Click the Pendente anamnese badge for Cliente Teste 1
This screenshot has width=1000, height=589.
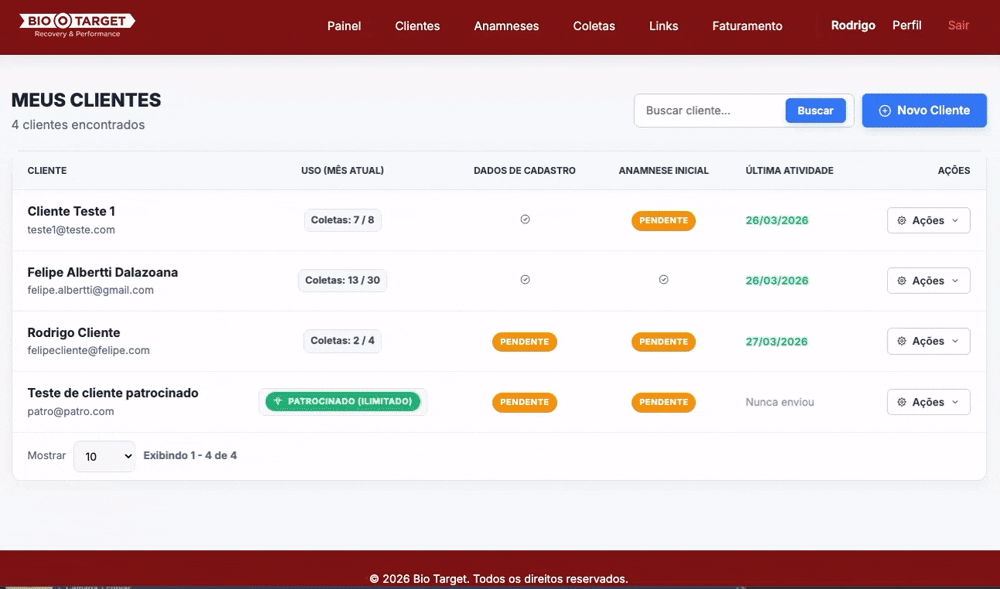[x=663, y=220]
